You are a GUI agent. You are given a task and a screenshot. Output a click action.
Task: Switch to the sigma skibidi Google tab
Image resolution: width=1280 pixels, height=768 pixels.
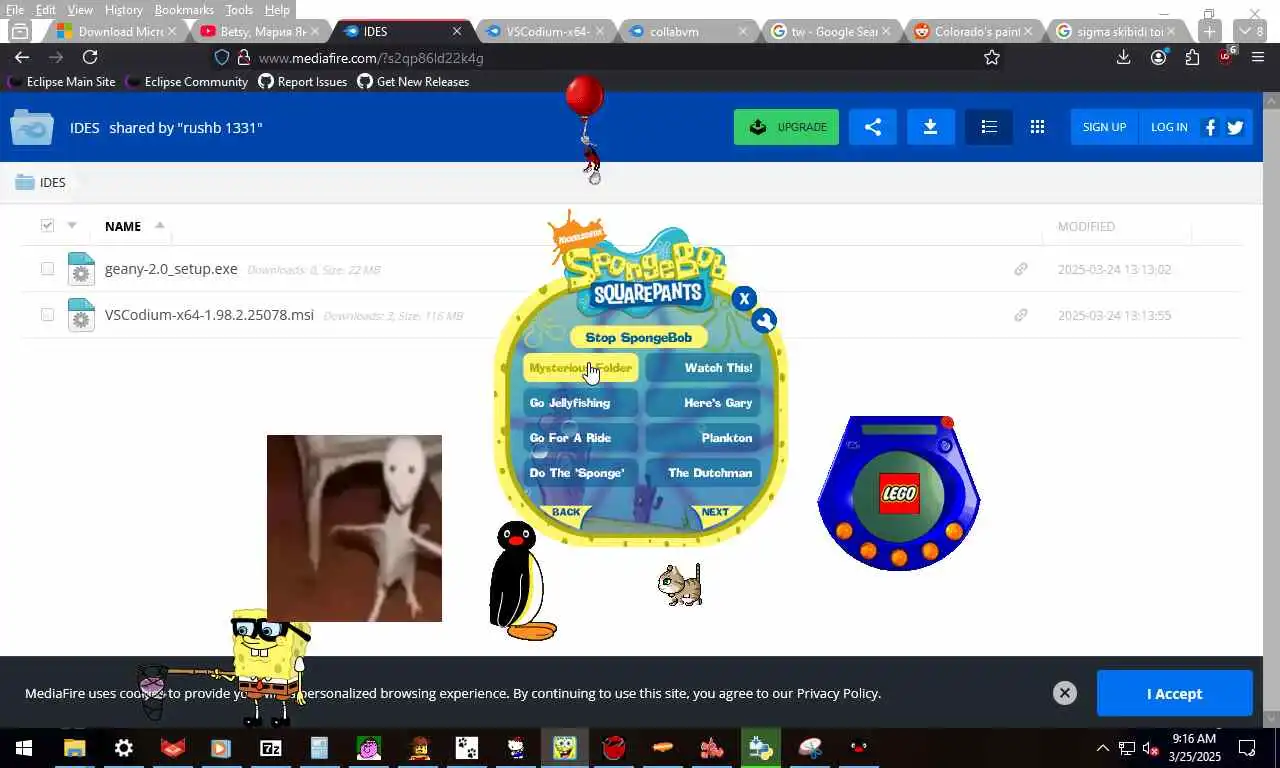coord(1118,31)
